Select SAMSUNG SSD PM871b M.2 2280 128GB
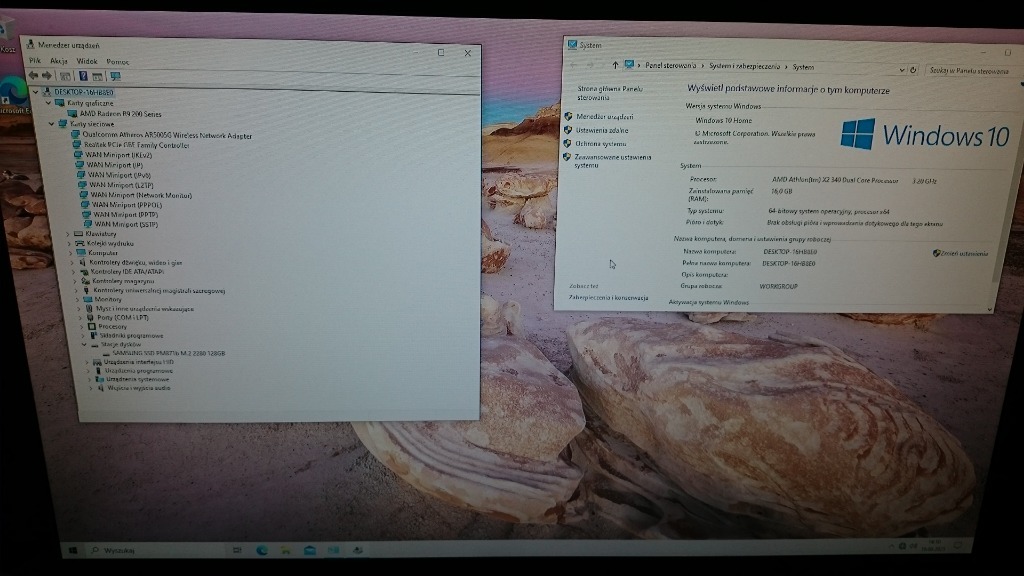 click(168, 353)
